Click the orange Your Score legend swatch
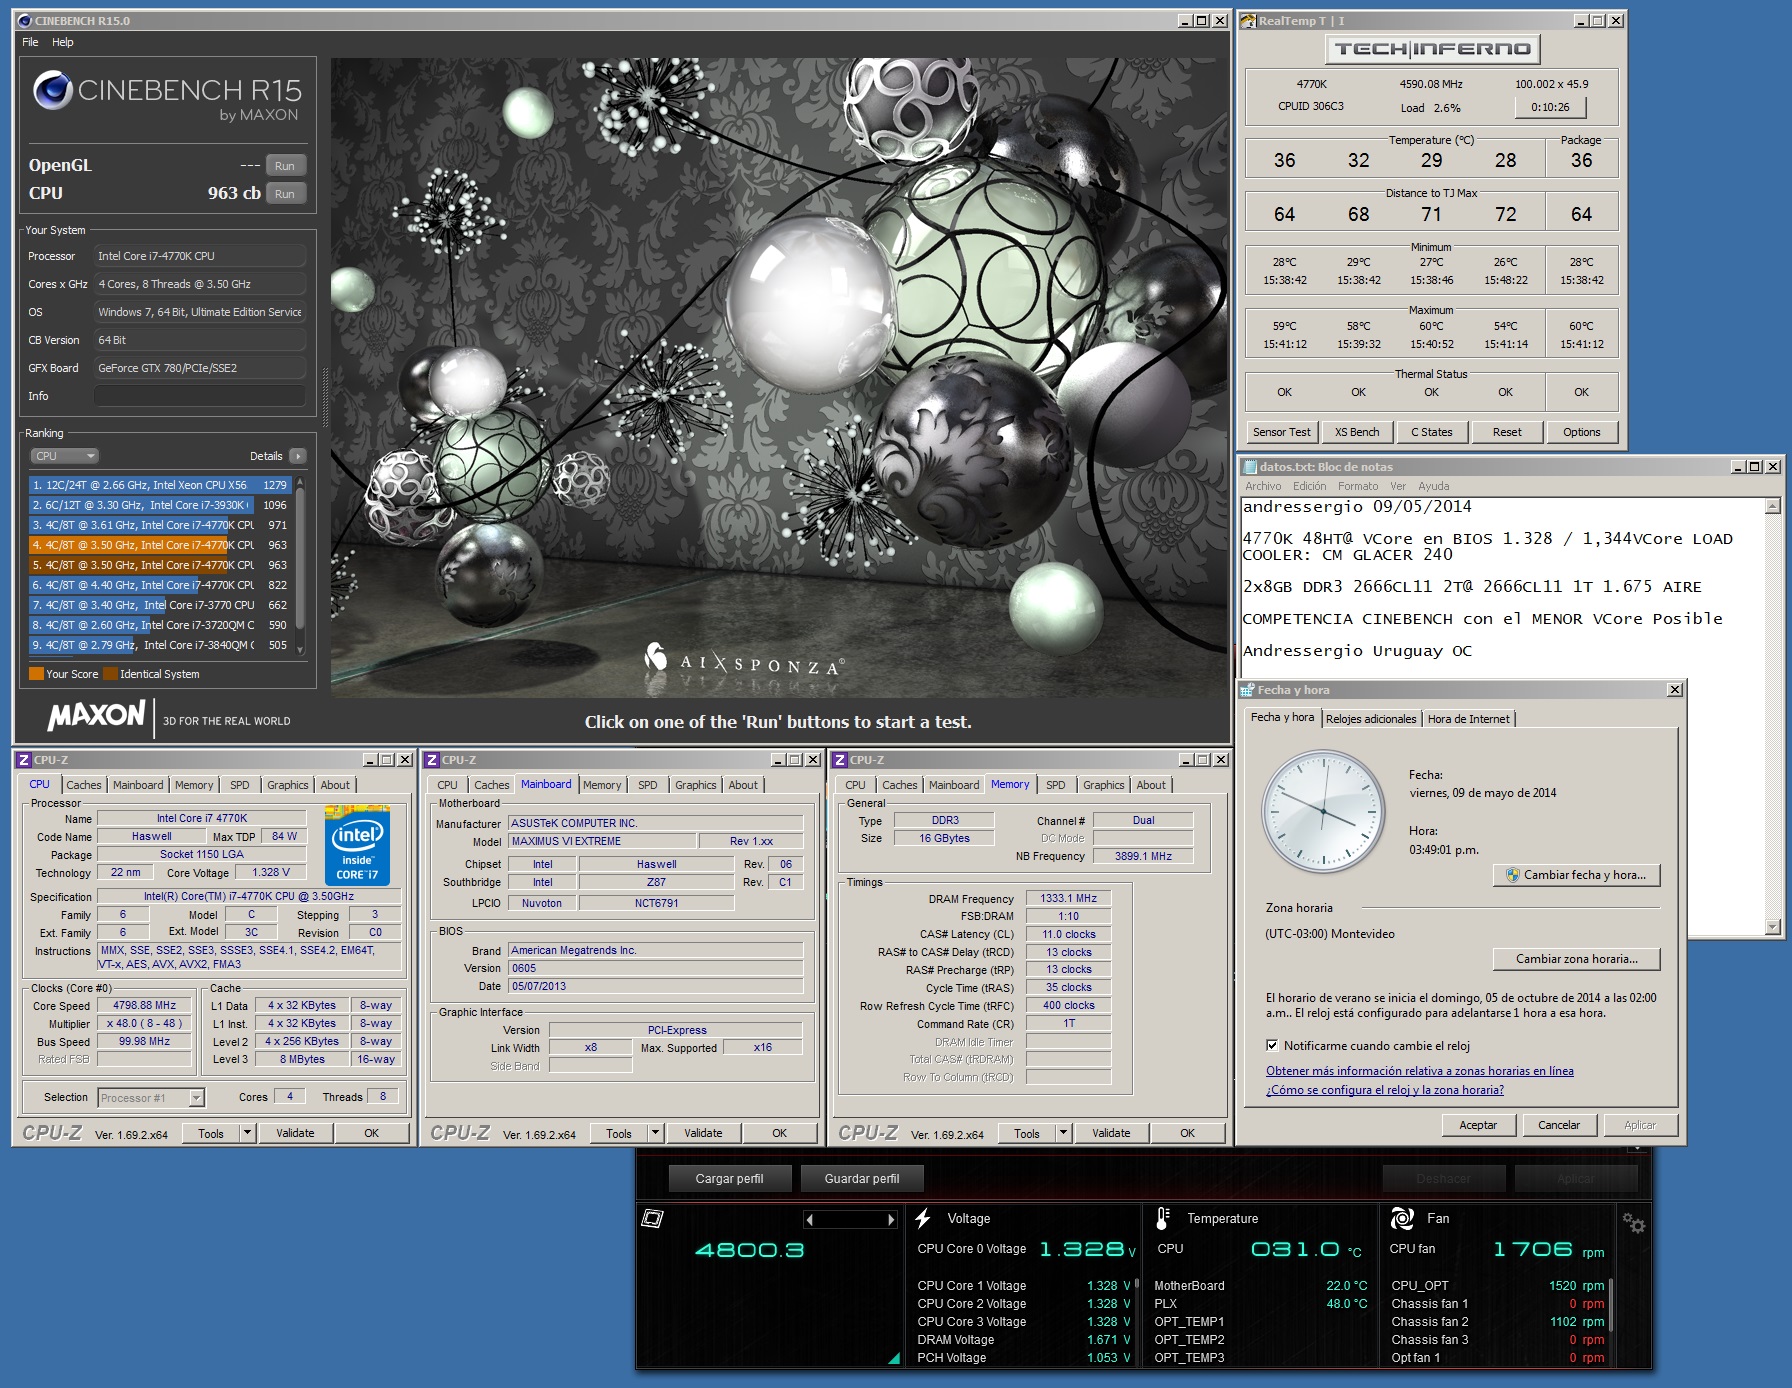 (x=36, y=673)
